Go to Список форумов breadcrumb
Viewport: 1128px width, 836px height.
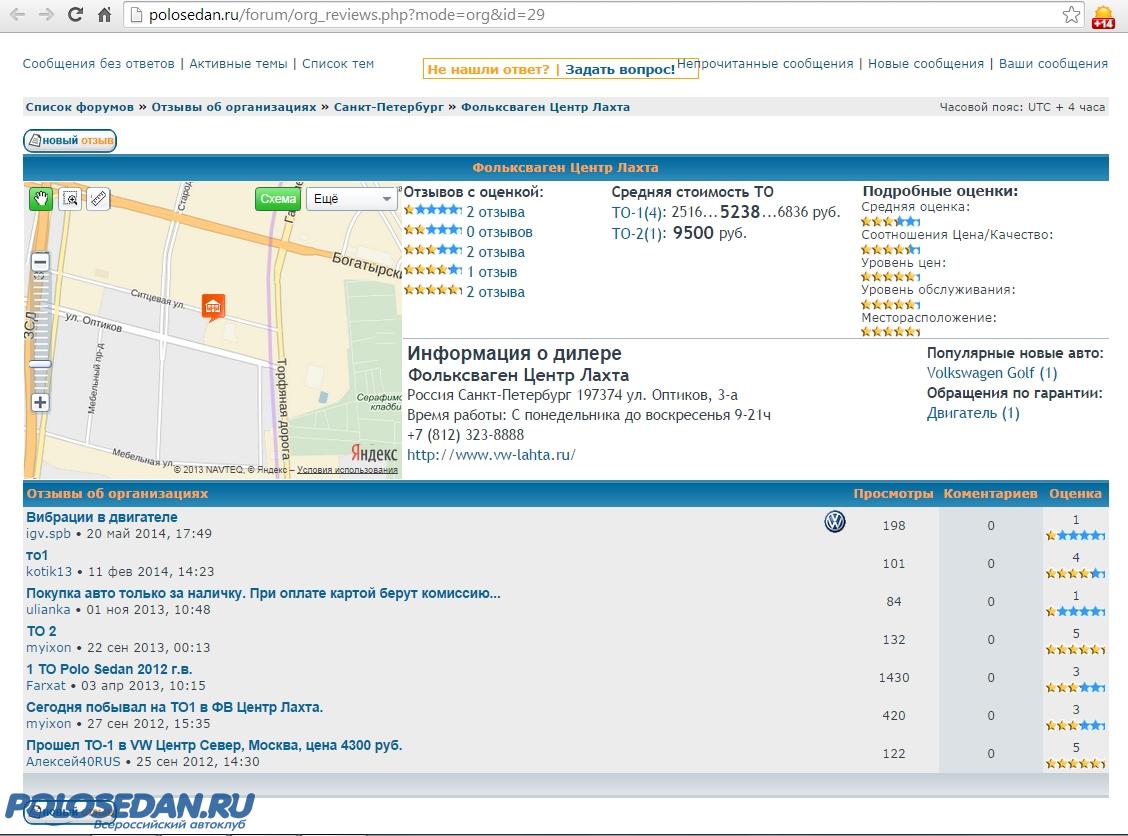[x=80, y=106]
